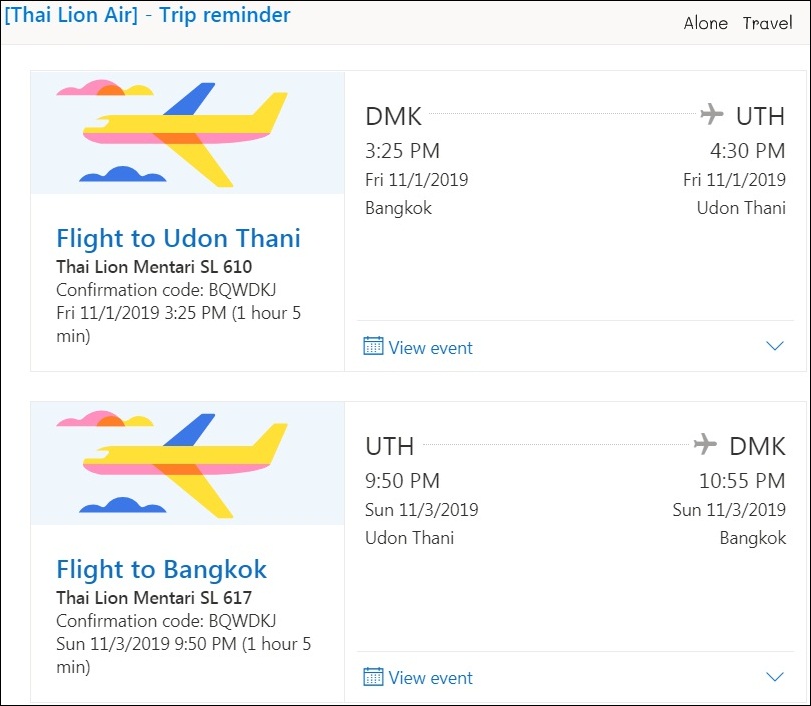Open View event for the UTH to DMK flight

coord(430,678)
